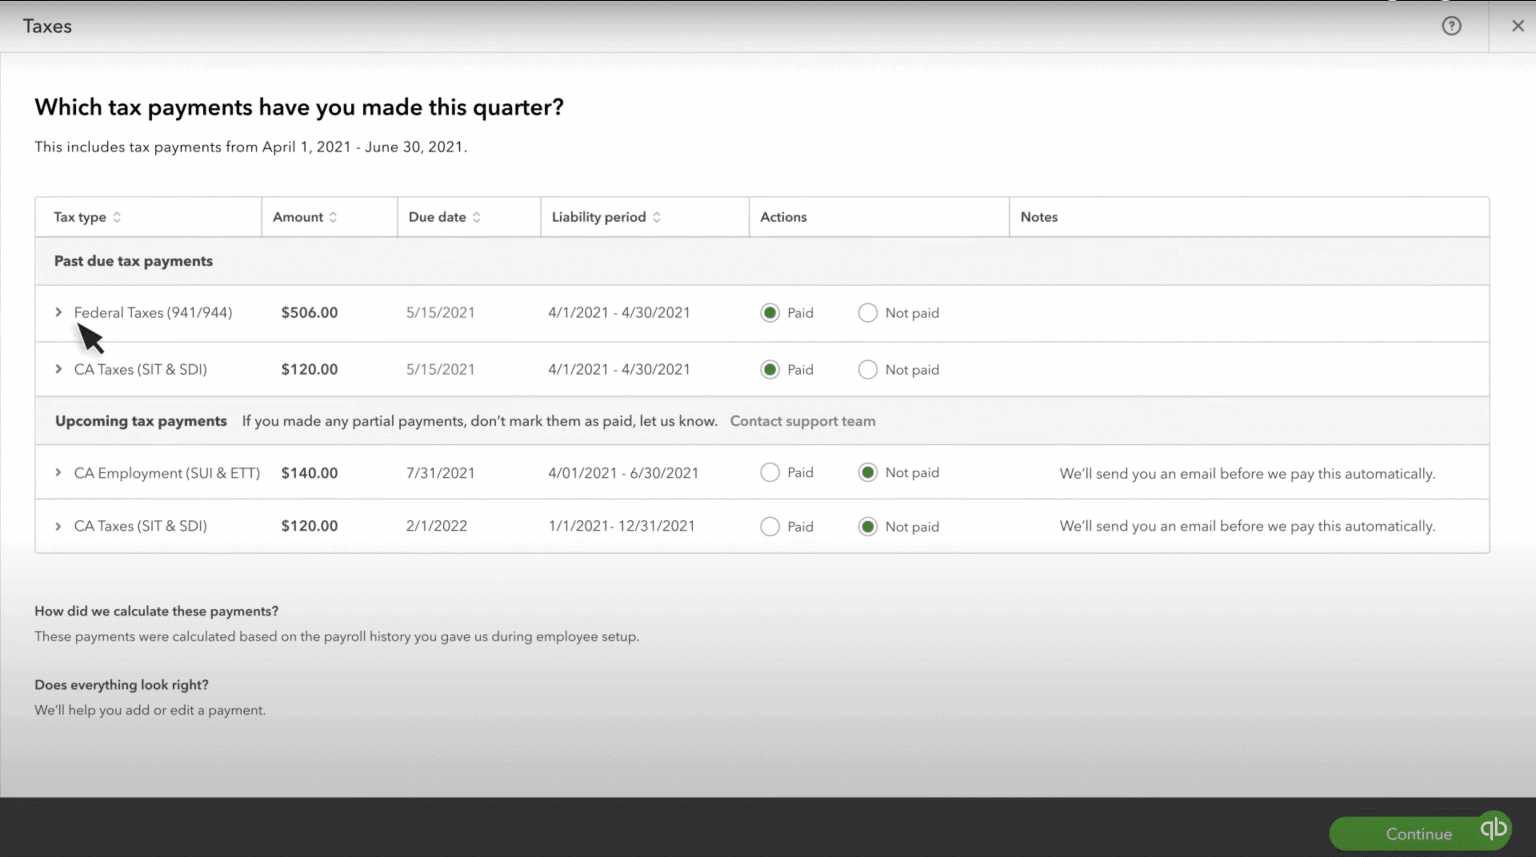Expand the Federal Taxes (941/944) row
The width and height of the screenshot is (1536, 857).
(57, 313)
